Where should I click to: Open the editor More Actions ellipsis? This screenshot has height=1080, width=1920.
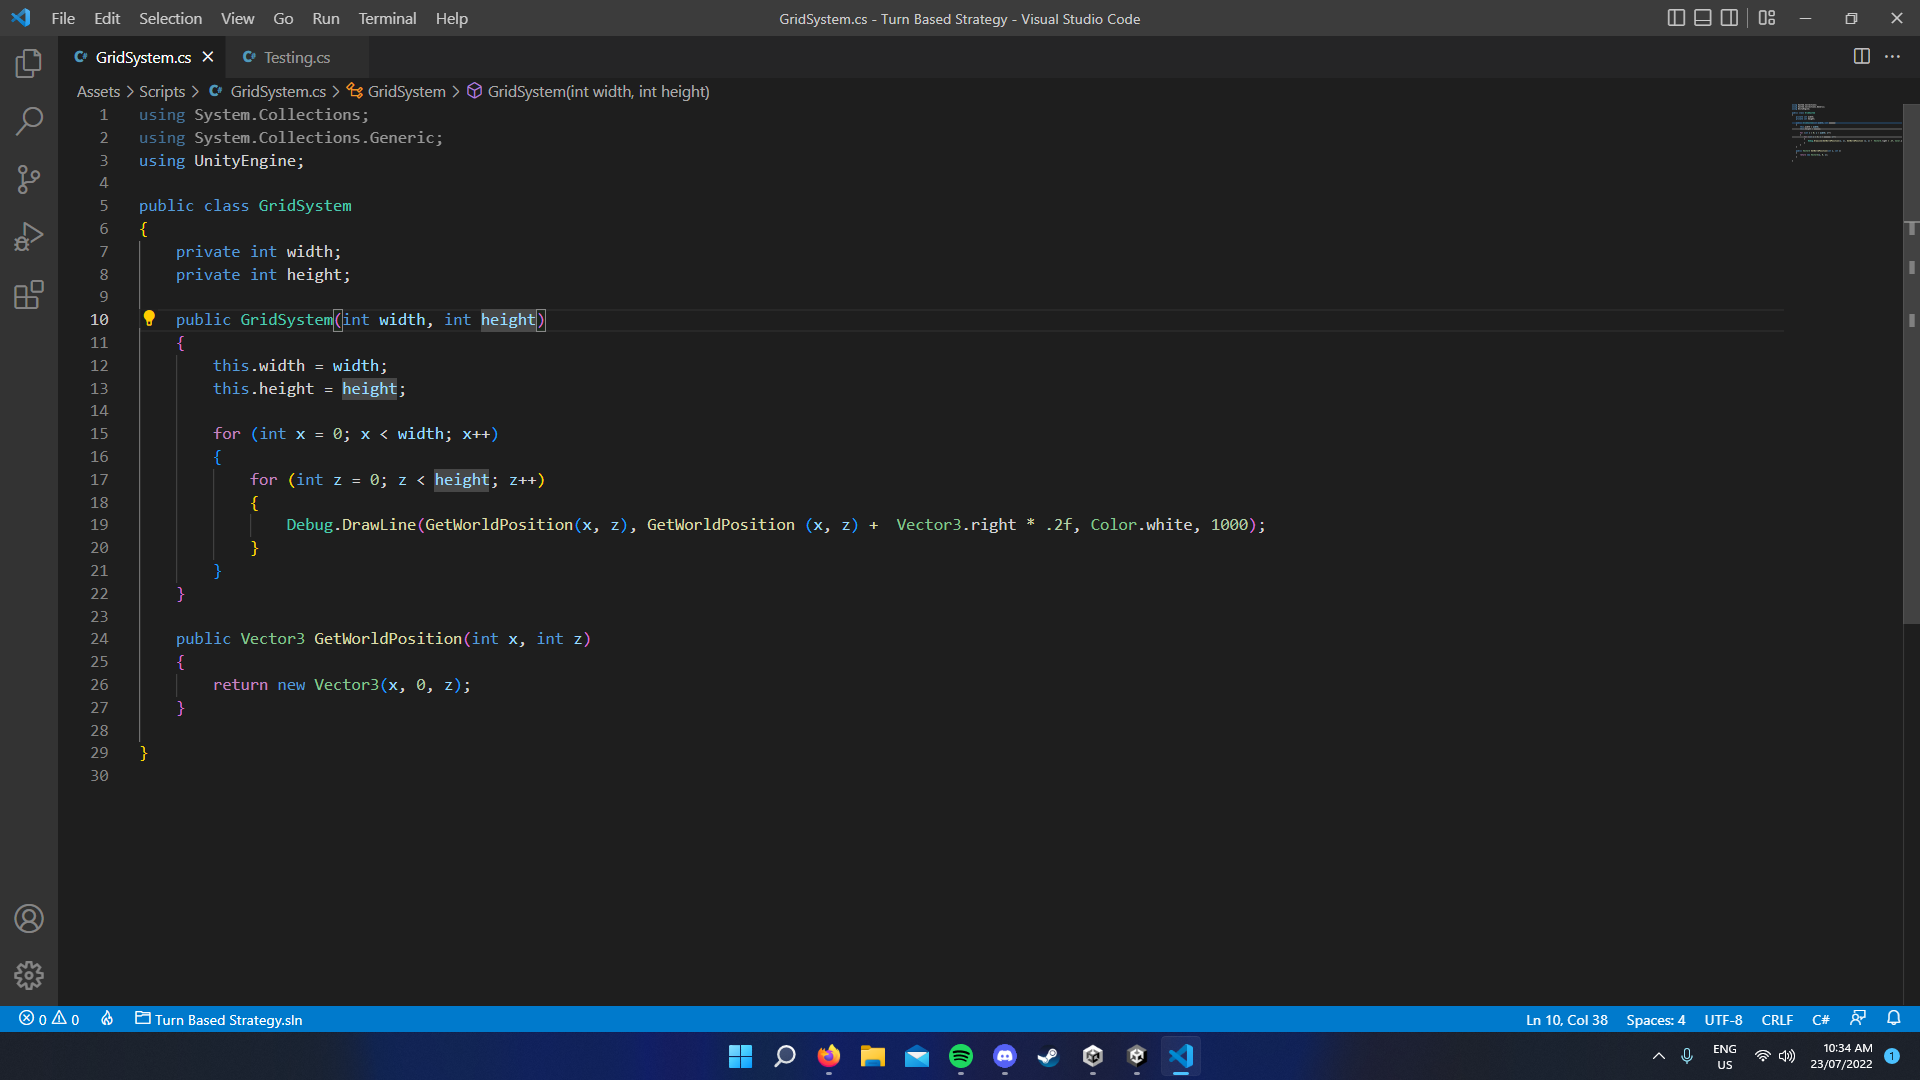point(1892,57)
